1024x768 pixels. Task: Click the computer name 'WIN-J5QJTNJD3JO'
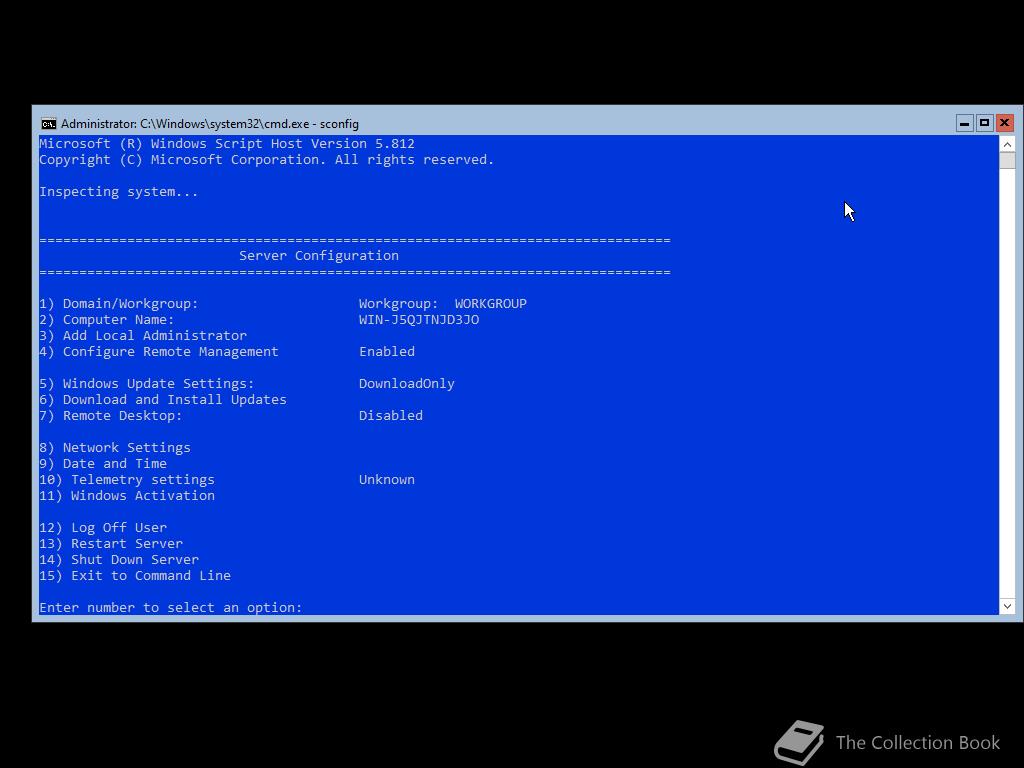(419, 320)
